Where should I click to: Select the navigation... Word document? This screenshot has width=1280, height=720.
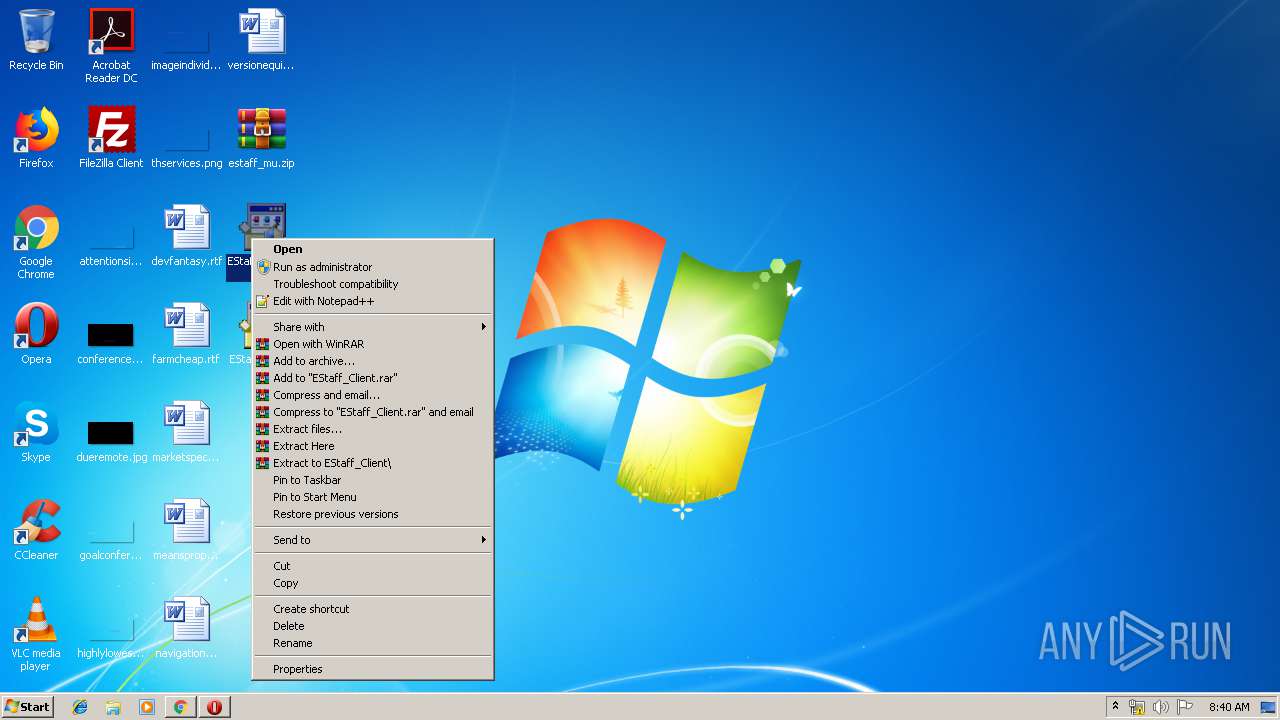[186, 628]
